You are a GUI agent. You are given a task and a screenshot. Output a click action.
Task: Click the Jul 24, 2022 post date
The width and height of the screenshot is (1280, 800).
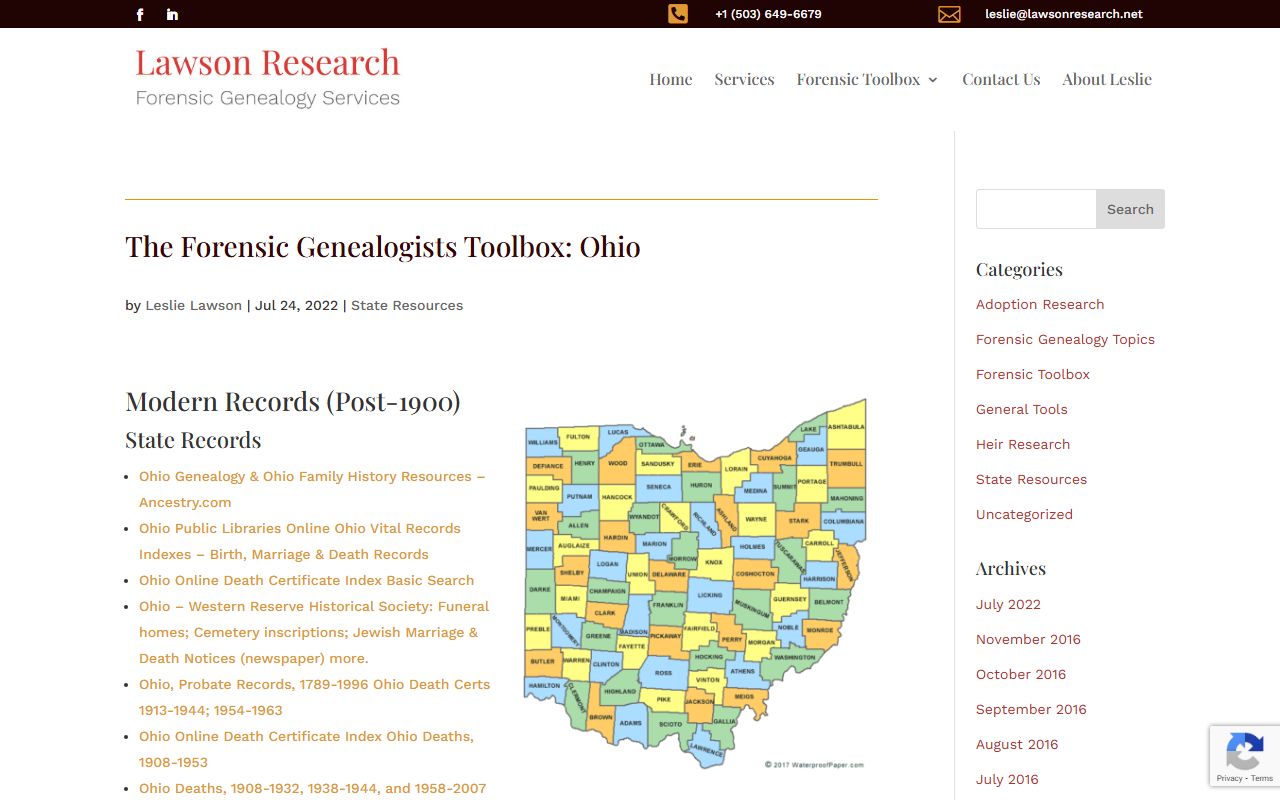[296, 305]
